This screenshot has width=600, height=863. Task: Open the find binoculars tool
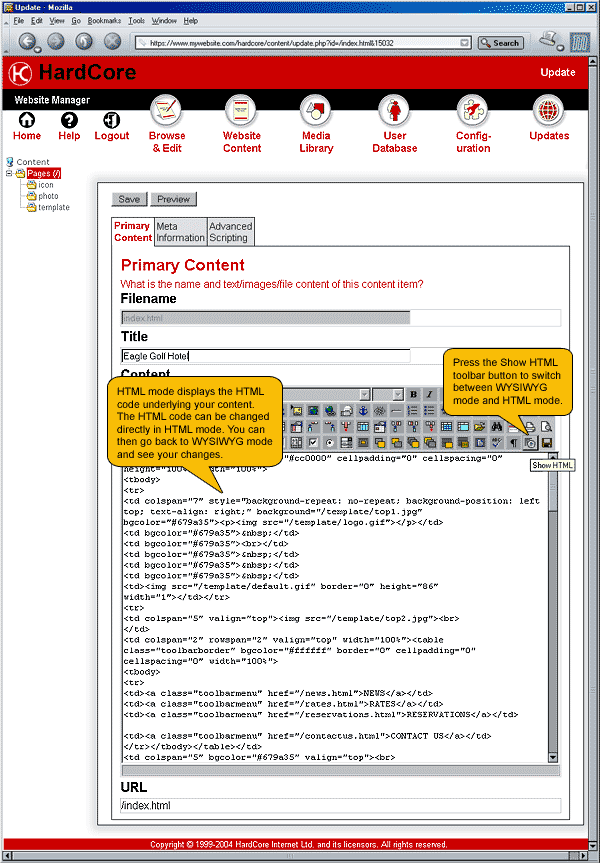[497, 427]
